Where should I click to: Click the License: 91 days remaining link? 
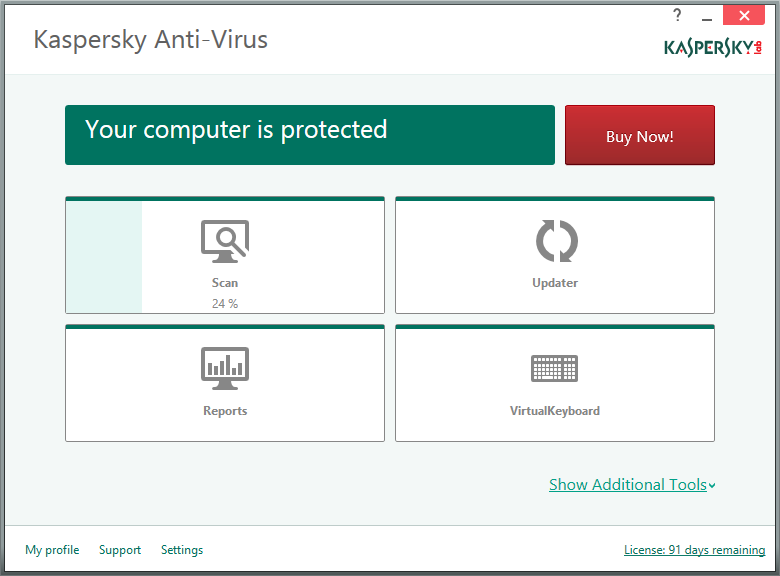pyautogui.click(x=694, y=550)
